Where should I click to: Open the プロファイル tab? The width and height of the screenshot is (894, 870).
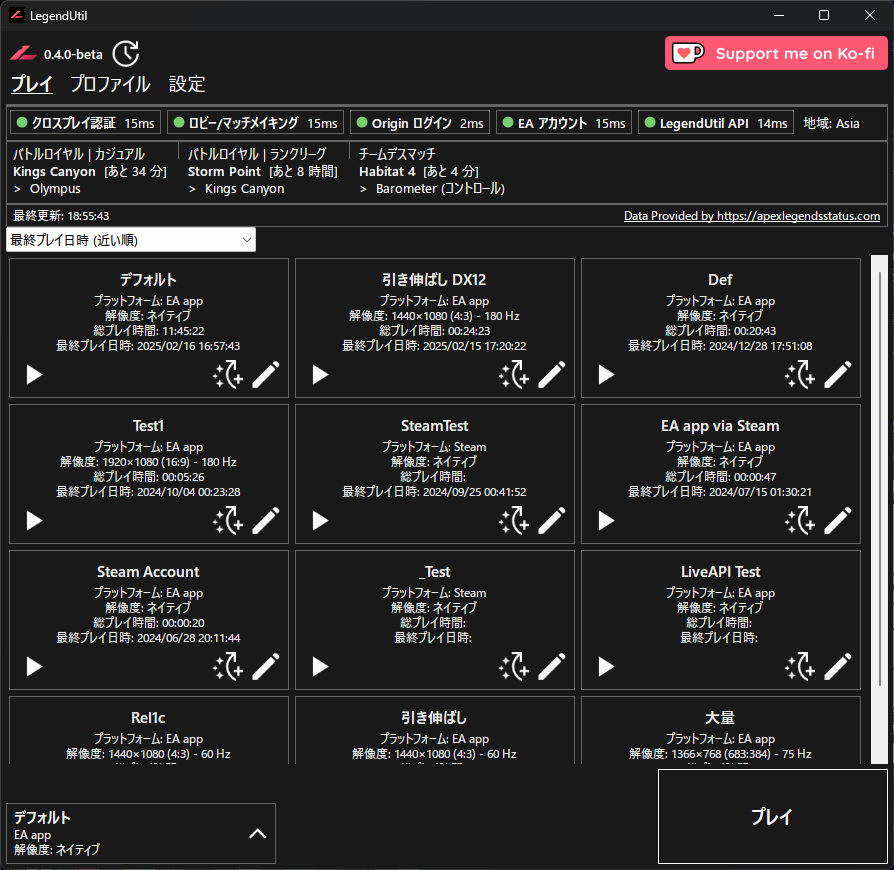point(111,84)
